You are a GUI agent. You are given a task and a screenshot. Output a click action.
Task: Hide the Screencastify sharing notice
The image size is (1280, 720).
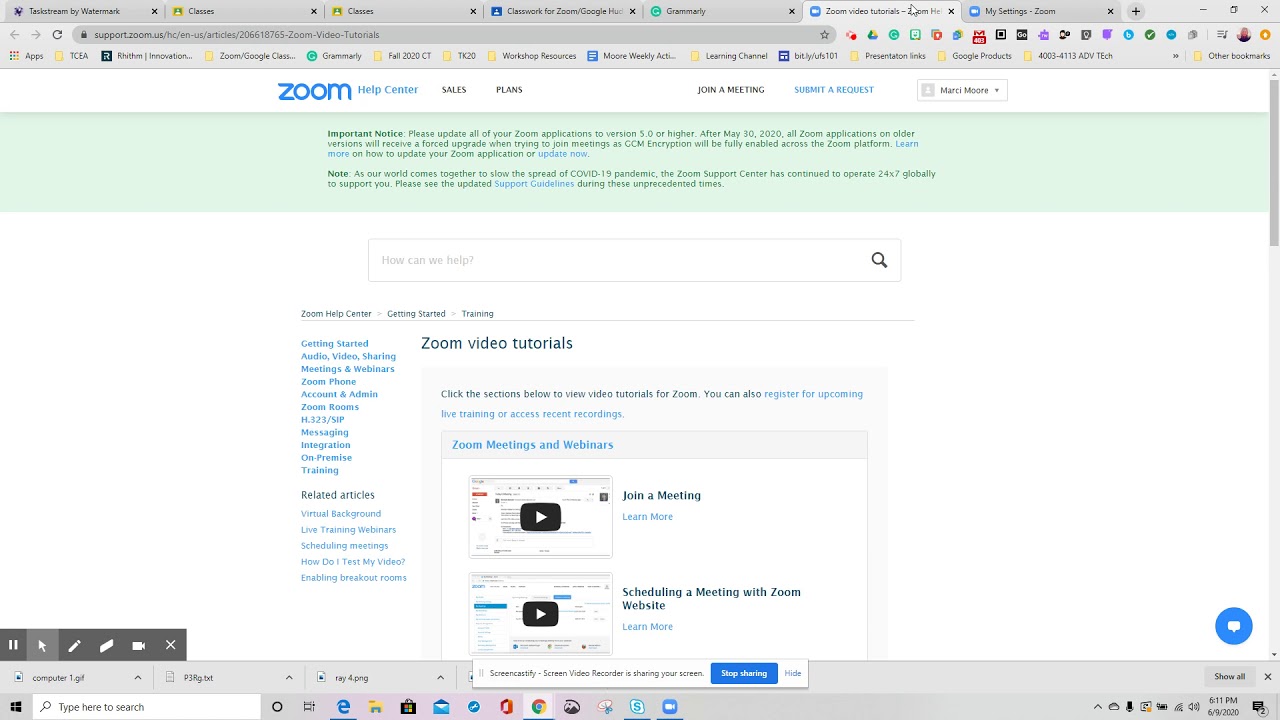pos(793,673)
